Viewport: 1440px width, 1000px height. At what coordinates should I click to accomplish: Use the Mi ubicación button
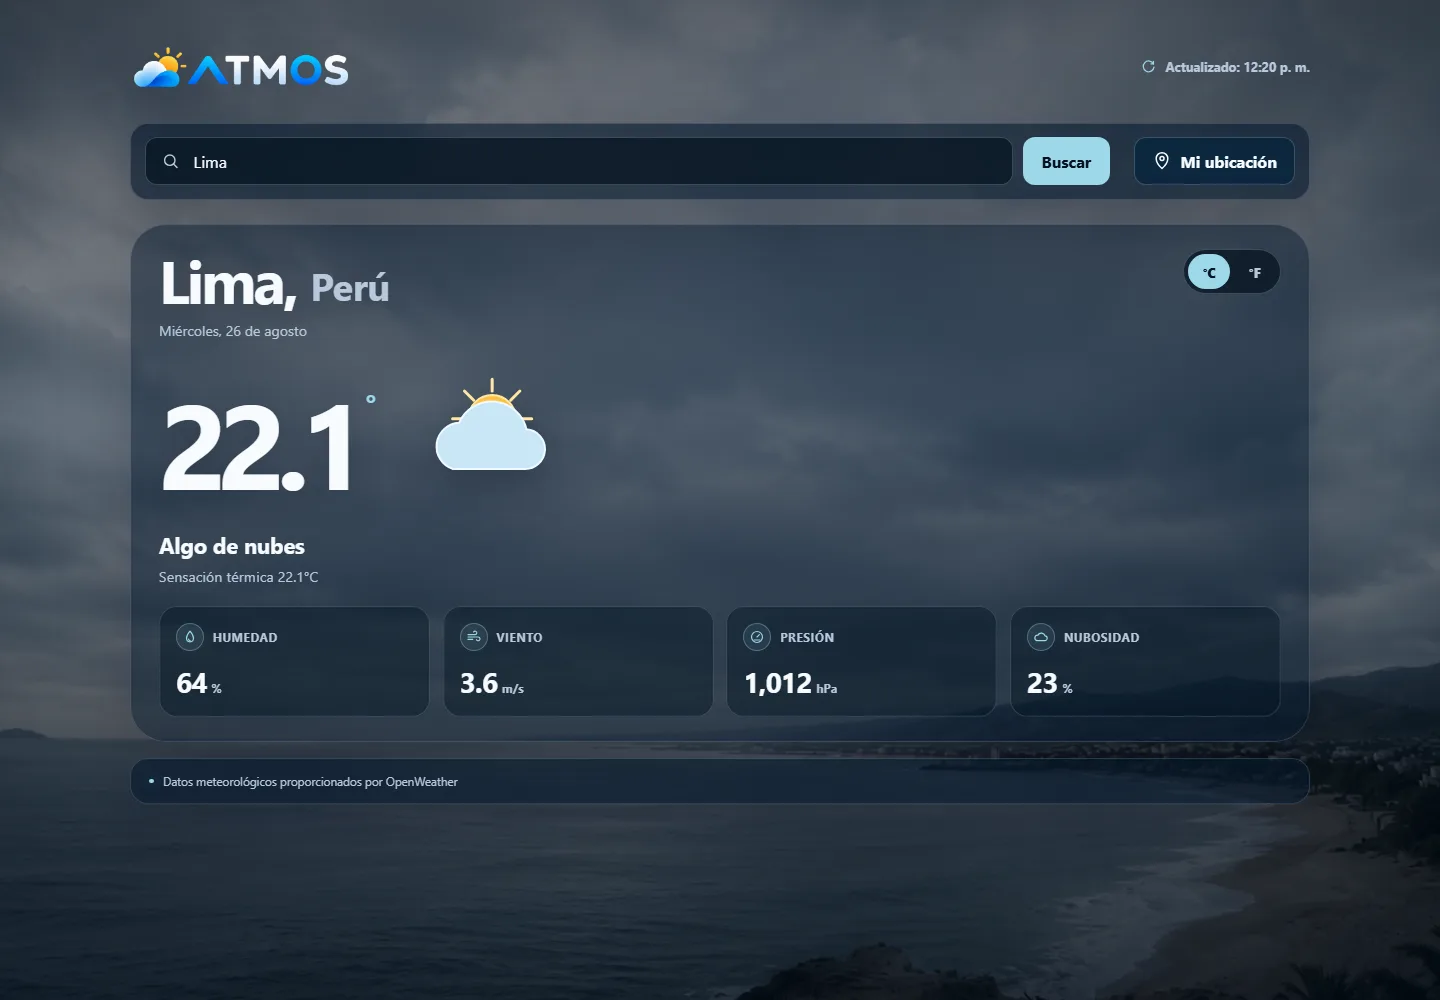[1214, 161]
